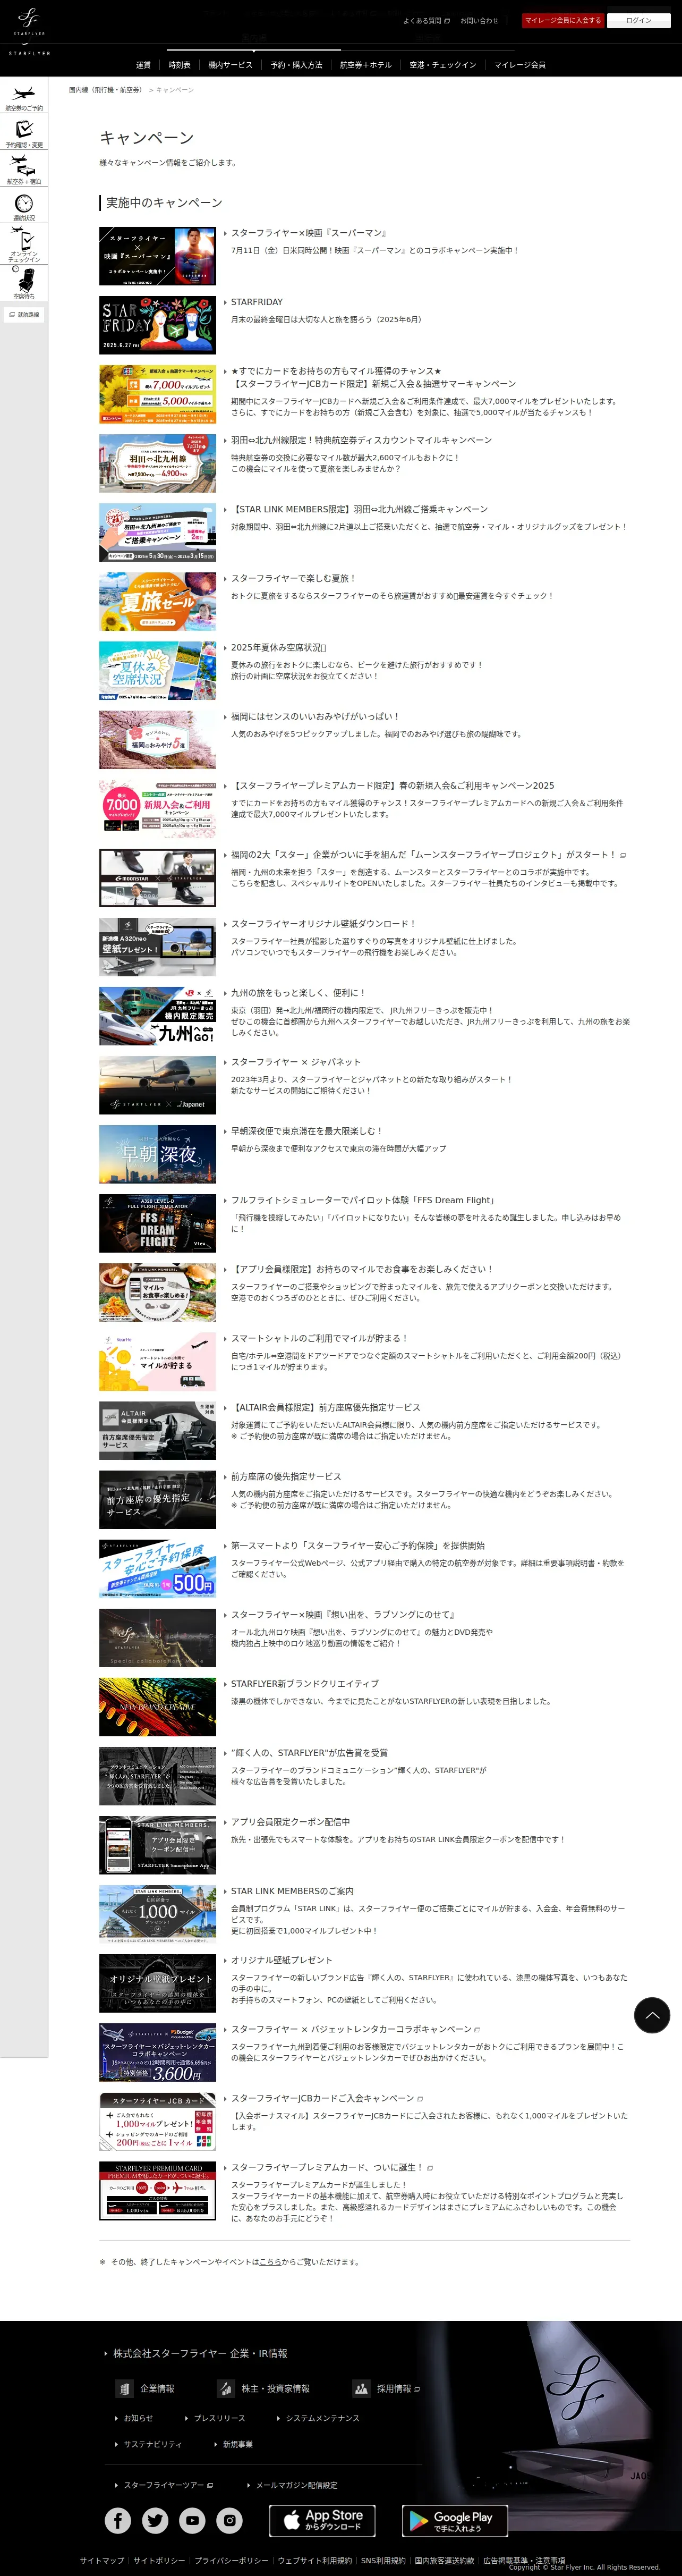Open the 時刻表 menu item
This screenshot has width=682, height=2576.
click(x=179, y=65)
